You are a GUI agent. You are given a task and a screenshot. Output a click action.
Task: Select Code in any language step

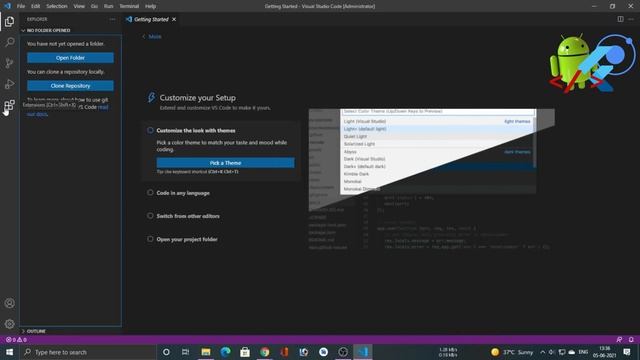[x=183, y=193]
